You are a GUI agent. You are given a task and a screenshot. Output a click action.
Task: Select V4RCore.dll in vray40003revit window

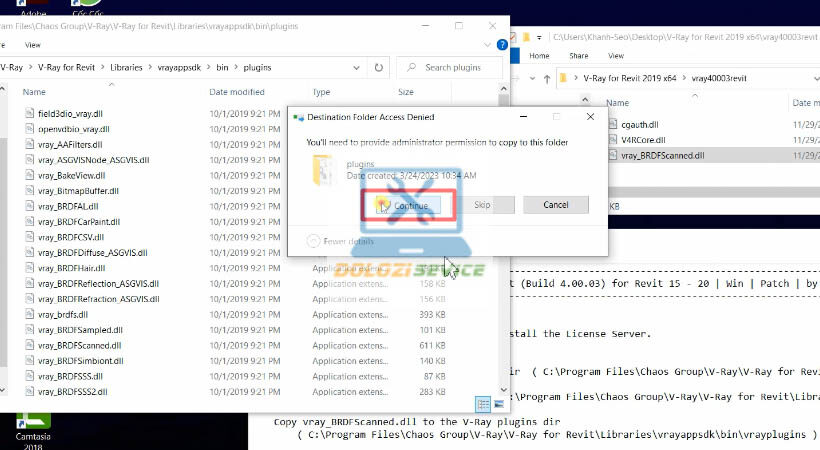[x=643, y=140]
